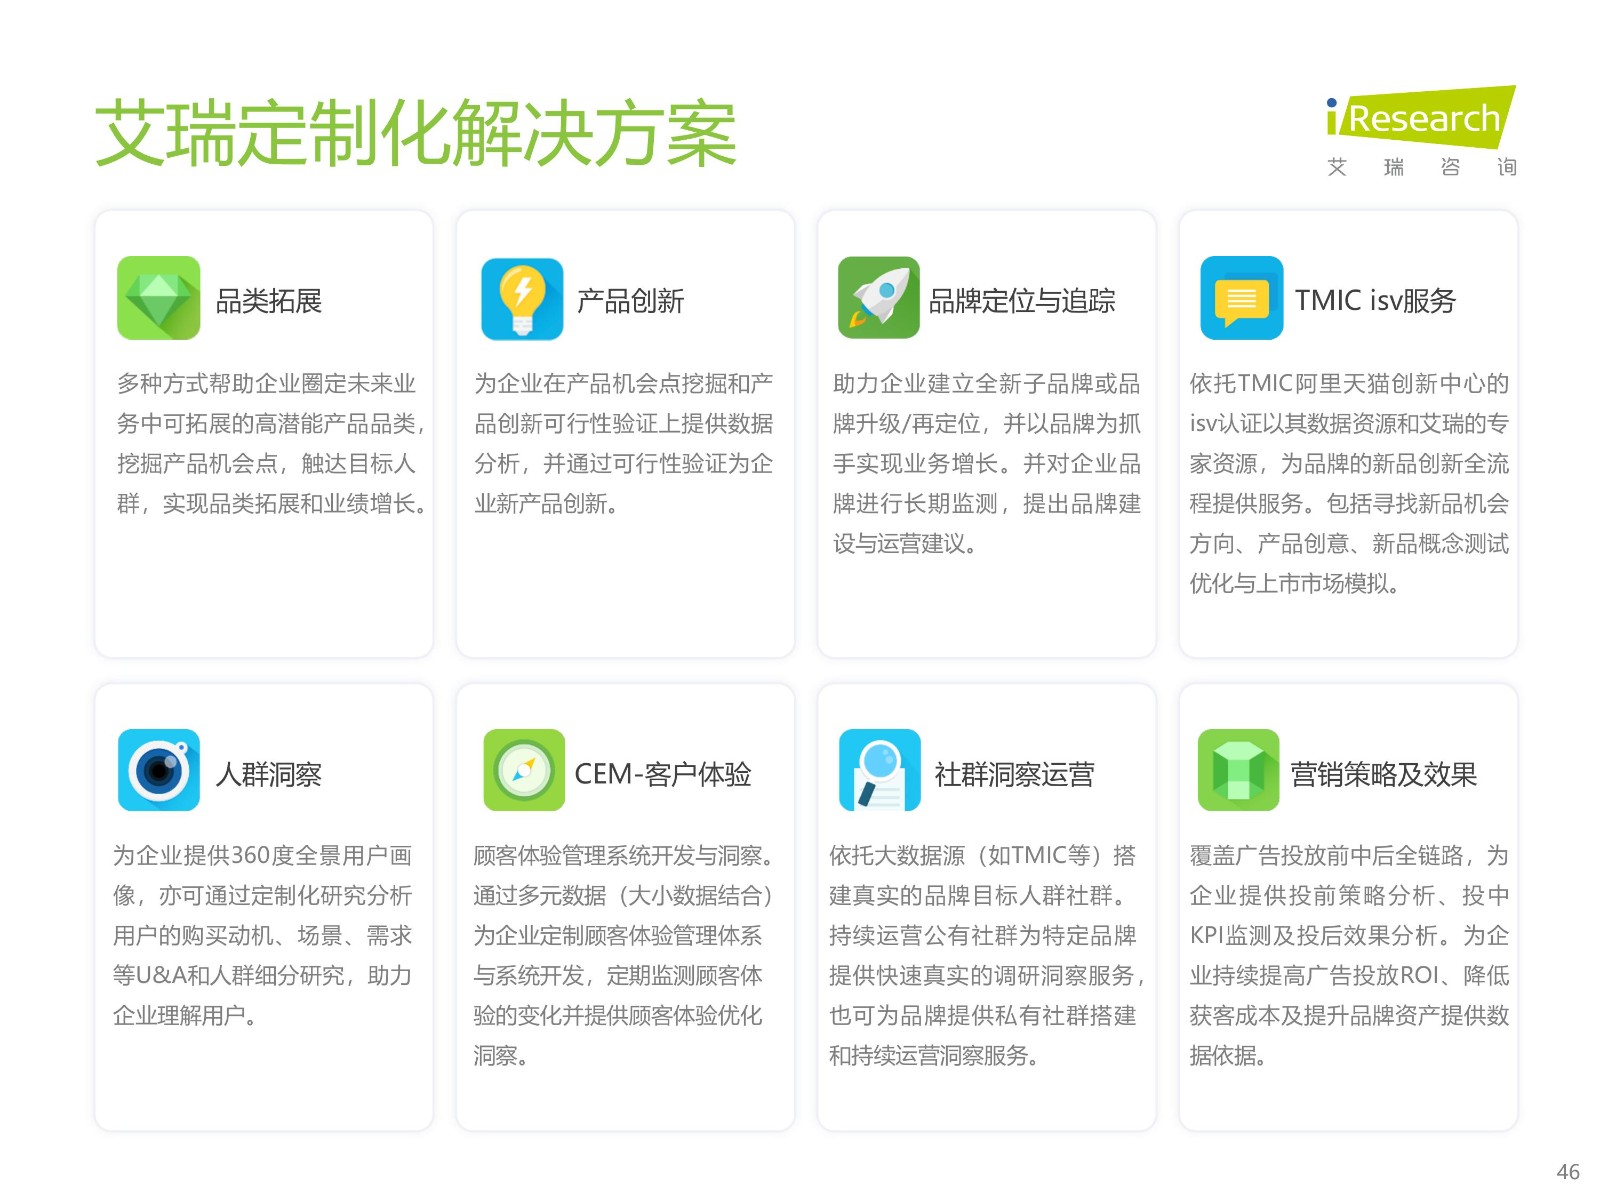Click the iResearch logo
This screenshot has width=1600, height=1200.
[x=1421, y=118]
